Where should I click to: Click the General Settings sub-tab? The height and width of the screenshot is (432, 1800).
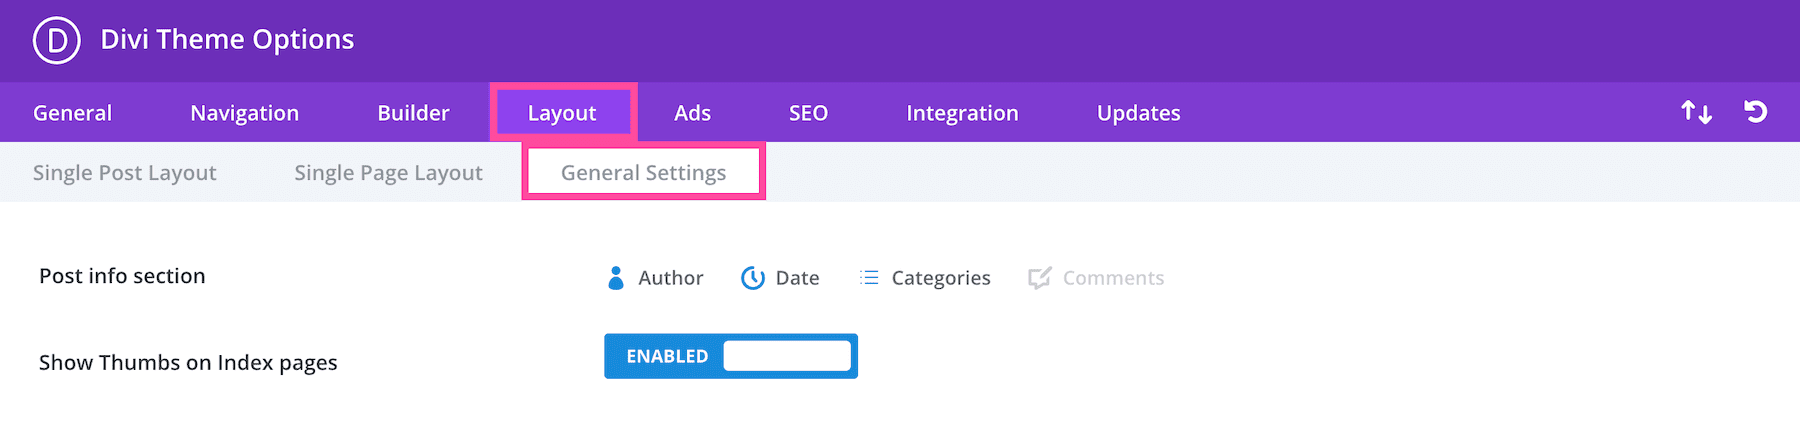coord(643,173)
